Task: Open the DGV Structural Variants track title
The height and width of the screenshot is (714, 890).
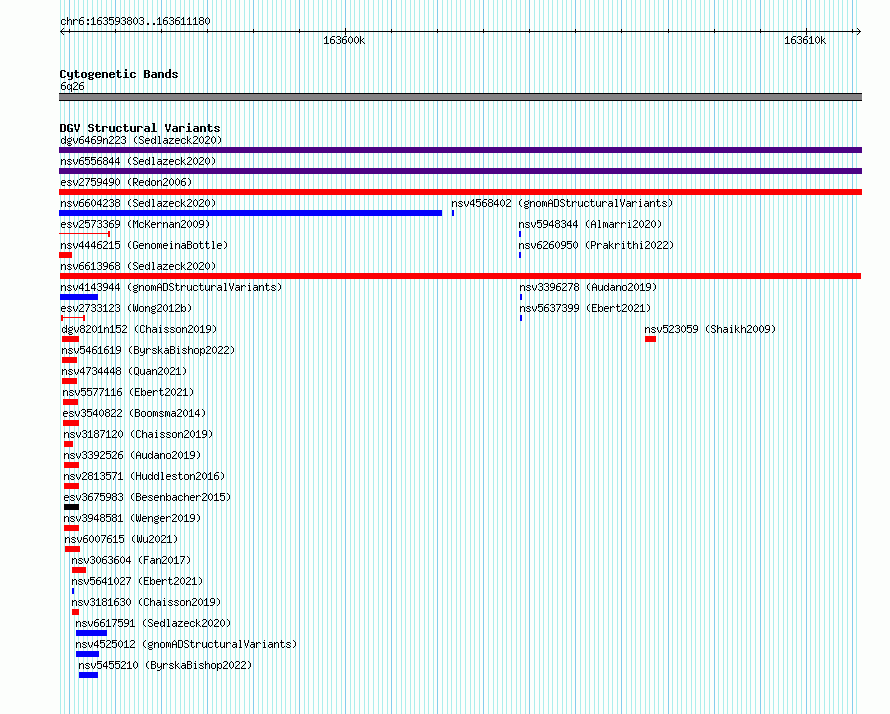Action: coord(140,128)
